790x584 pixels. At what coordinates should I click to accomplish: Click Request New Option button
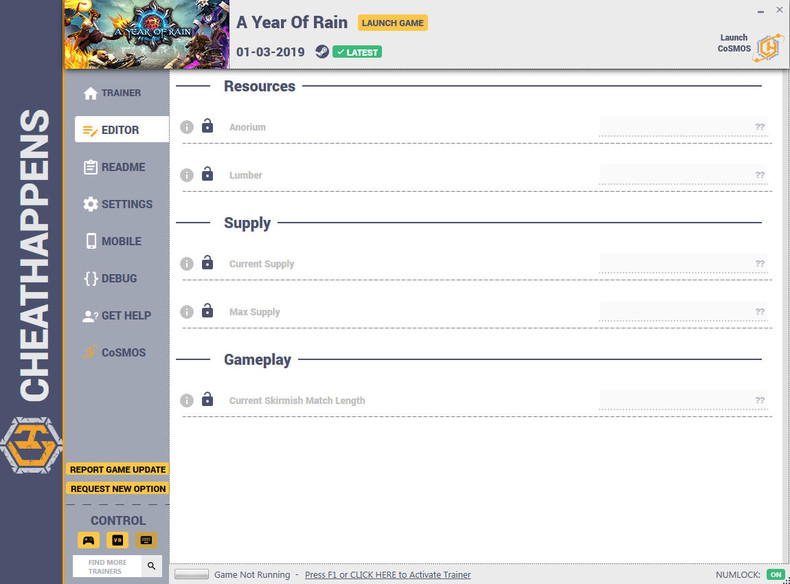coord(117,488)
